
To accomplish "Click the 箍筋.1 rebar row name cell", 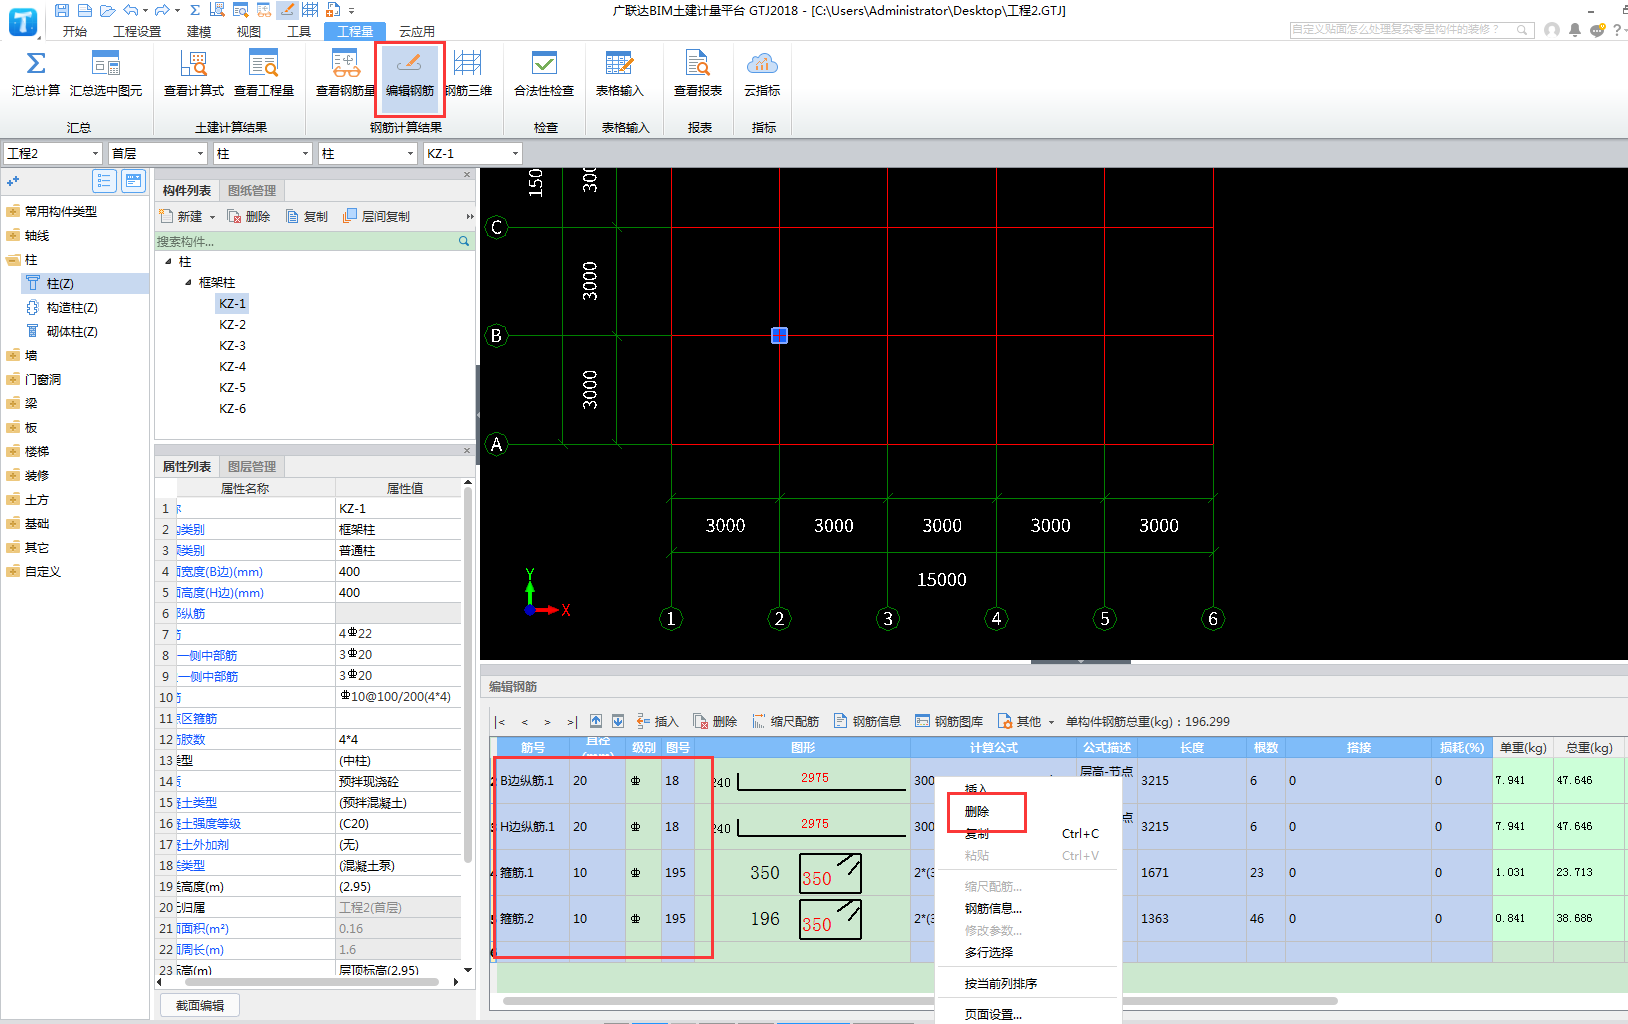I will 533,872.
